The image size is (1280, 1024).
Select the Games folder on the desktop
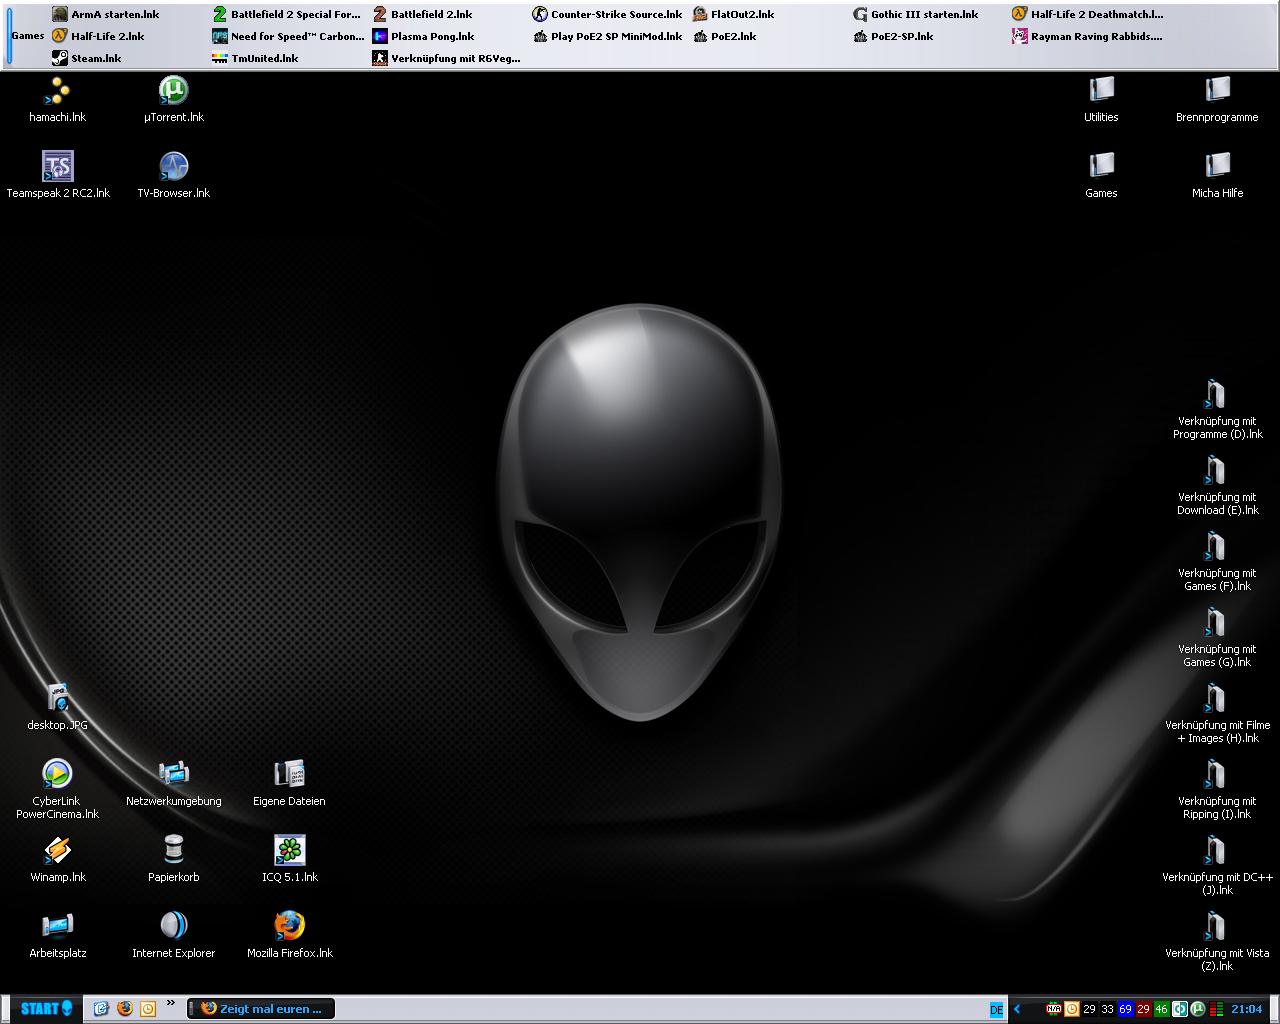[1101, 175]
